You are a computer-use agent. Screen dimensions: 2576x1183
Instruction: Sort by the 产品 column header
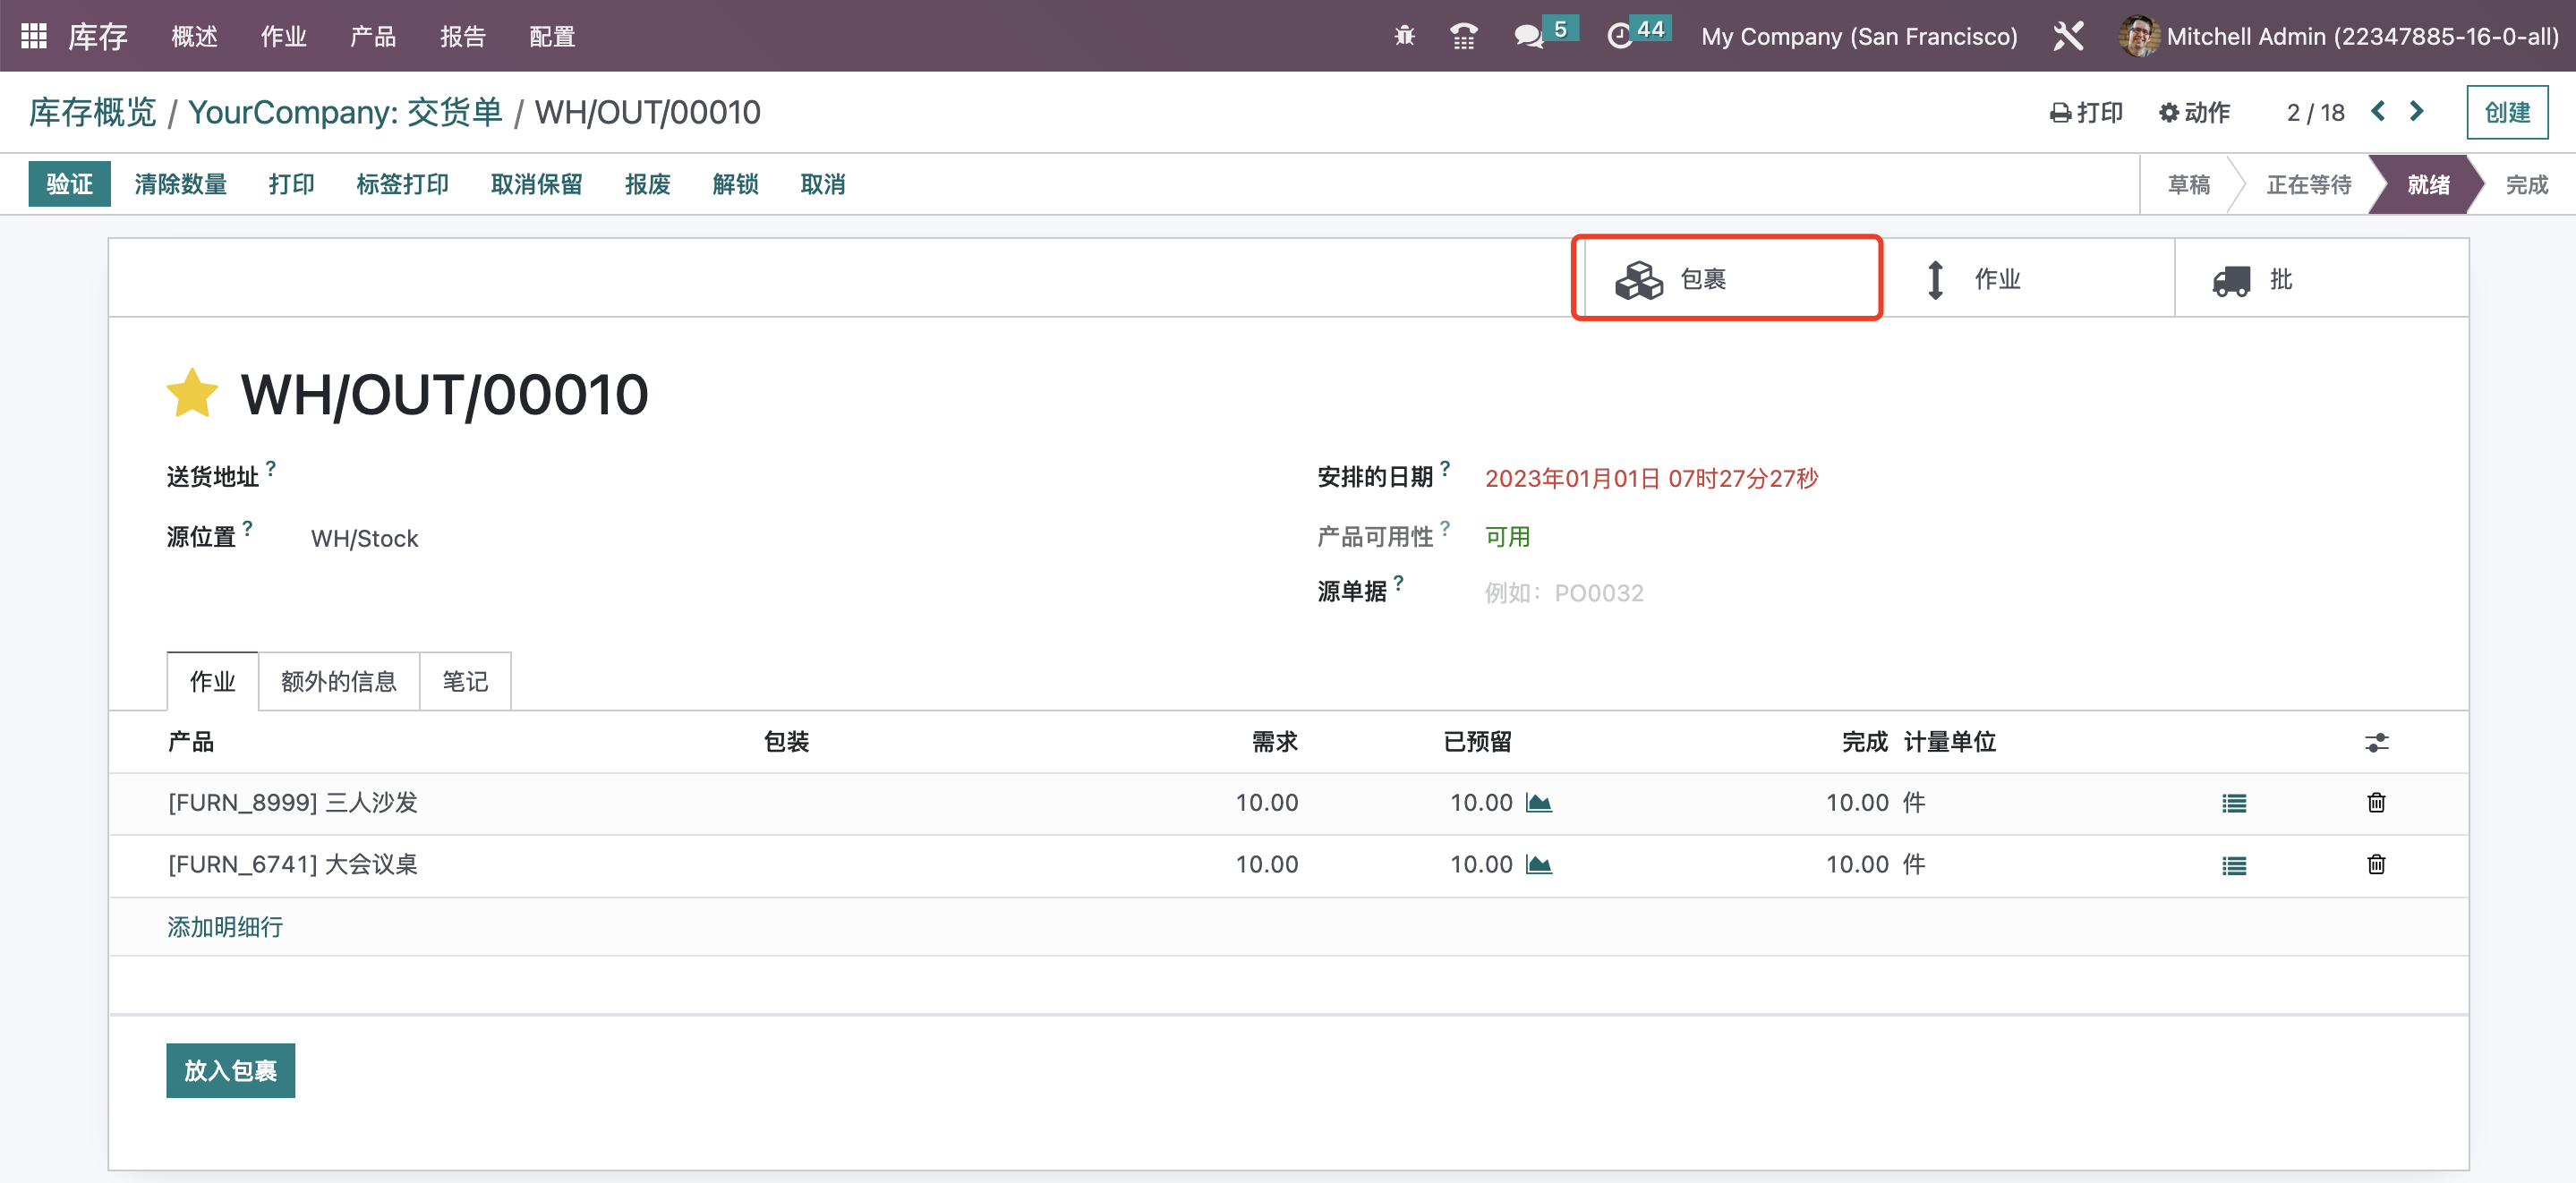191,741
